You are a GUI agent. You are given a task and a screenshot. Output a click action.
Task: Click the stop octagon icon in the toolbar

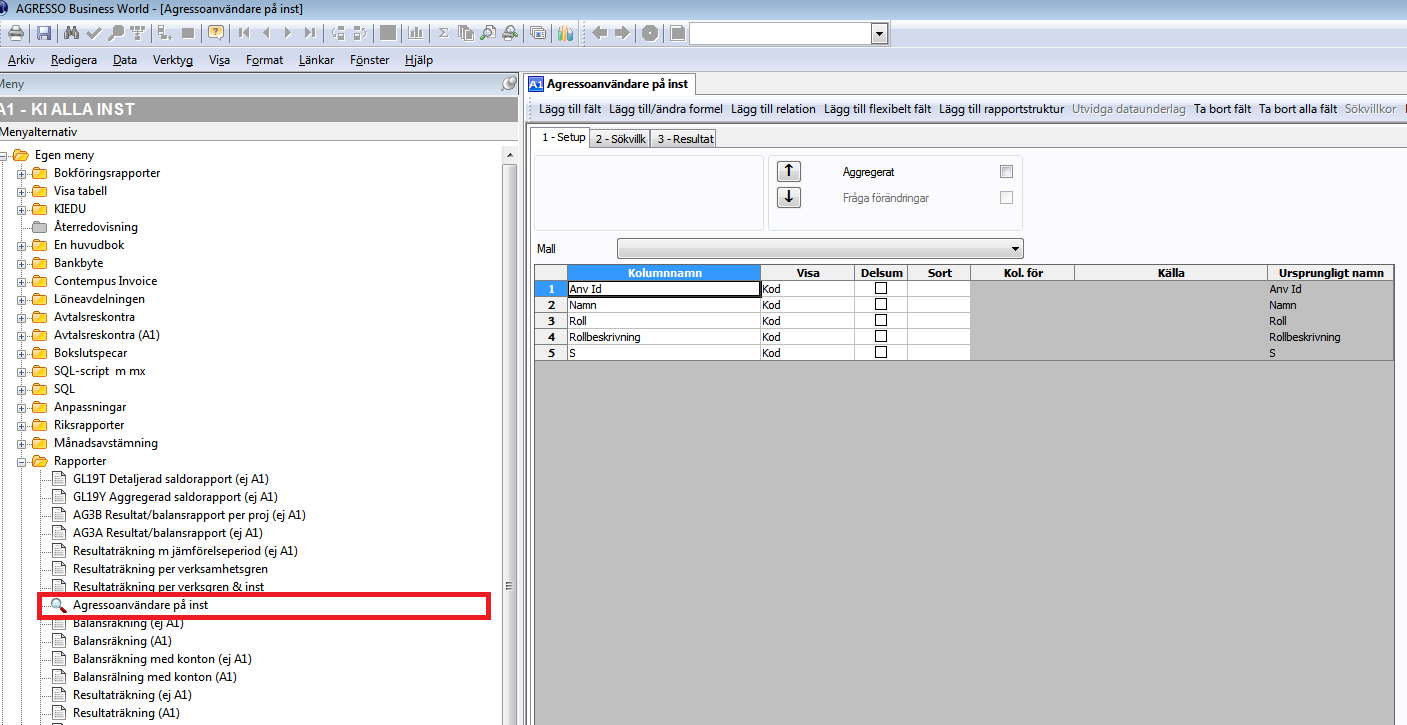(x=650, y=33)
